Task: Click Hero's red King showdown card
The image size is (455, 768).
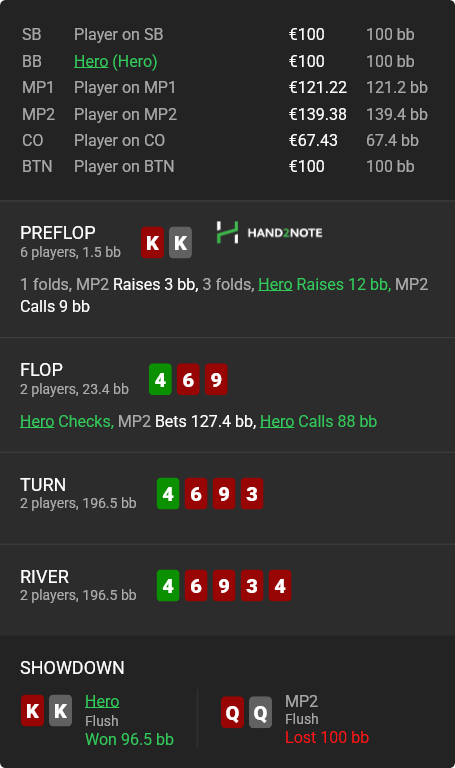Action: click(x=32, y=711)
